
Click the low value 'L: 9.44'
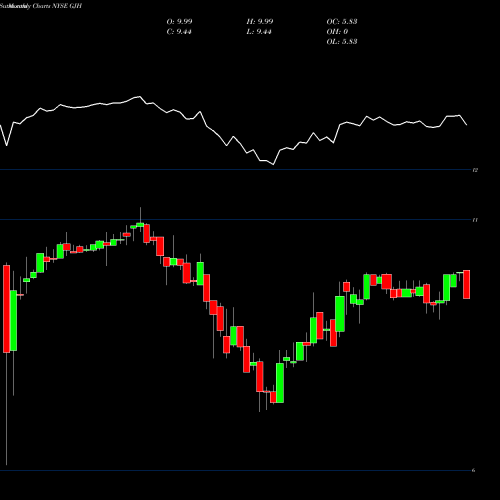click(x=259, y=32)
